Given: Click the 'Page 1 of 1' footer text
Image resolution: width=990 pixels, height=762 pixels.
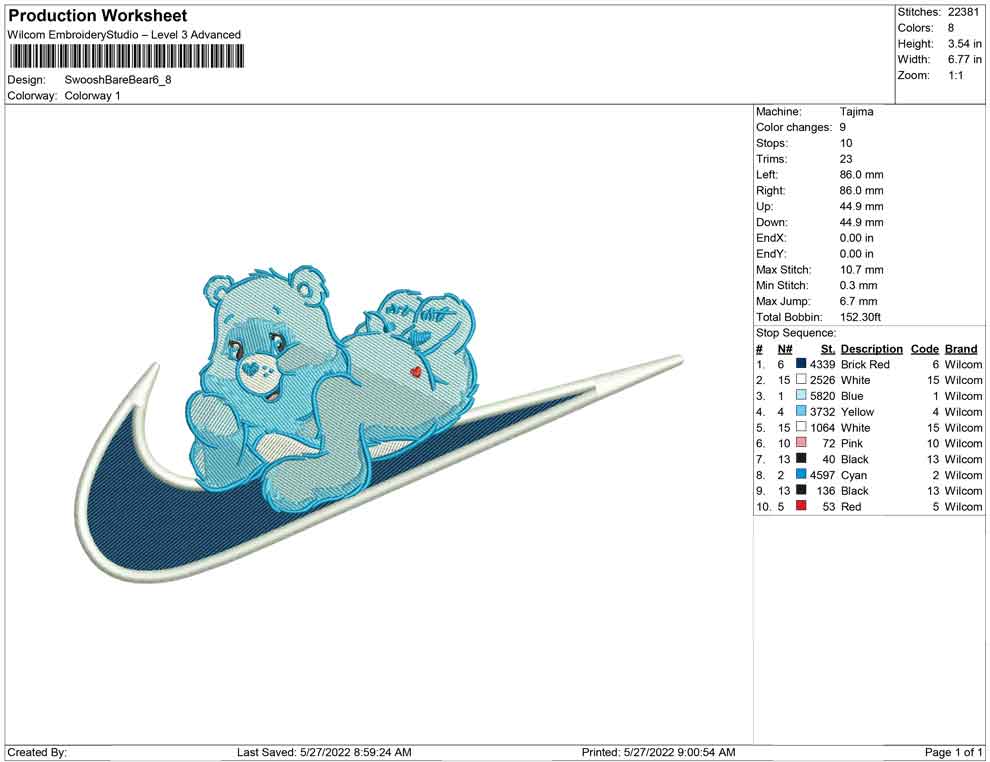Looking at the screenshot, I should click(953, 752).
